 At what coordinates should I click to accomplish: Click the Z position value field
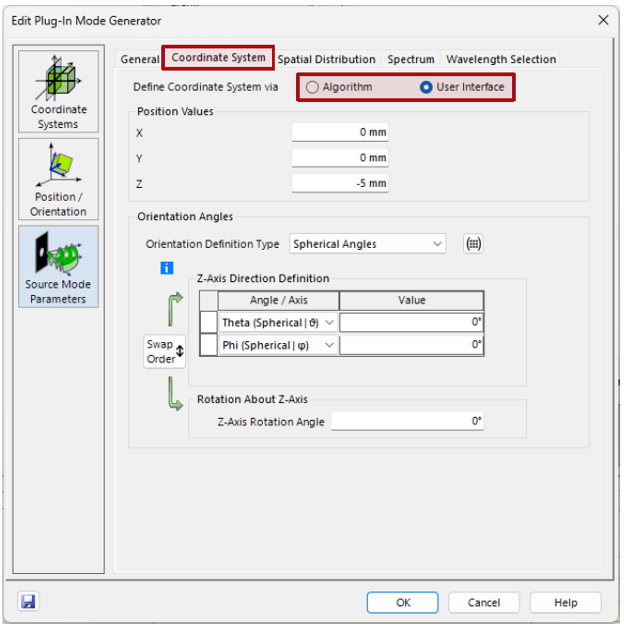click(340, 183)
